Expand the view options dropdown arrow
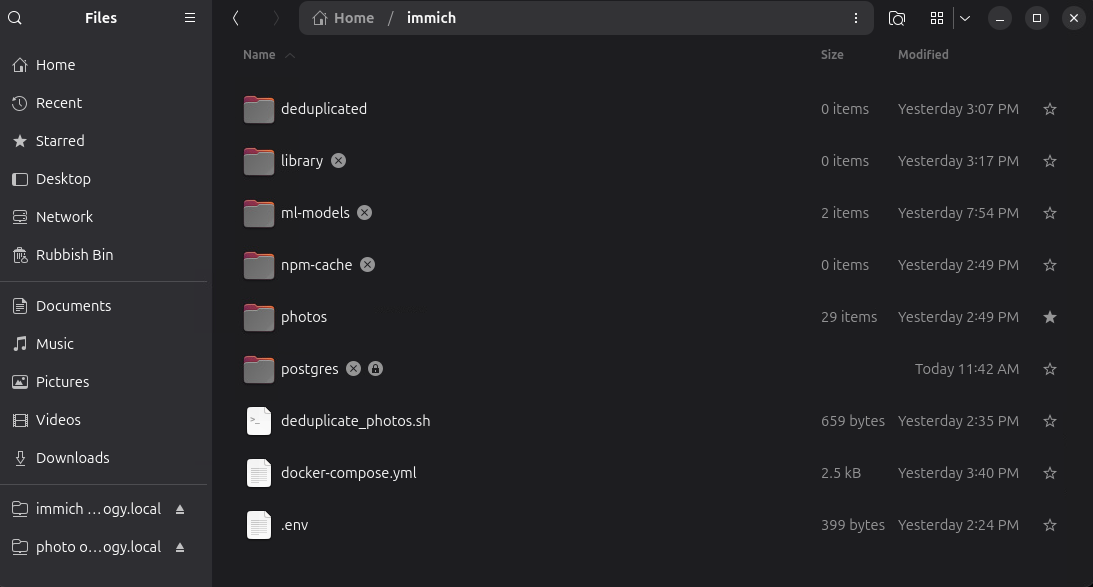The image size is (1093, 587). (x=965, y=18)
